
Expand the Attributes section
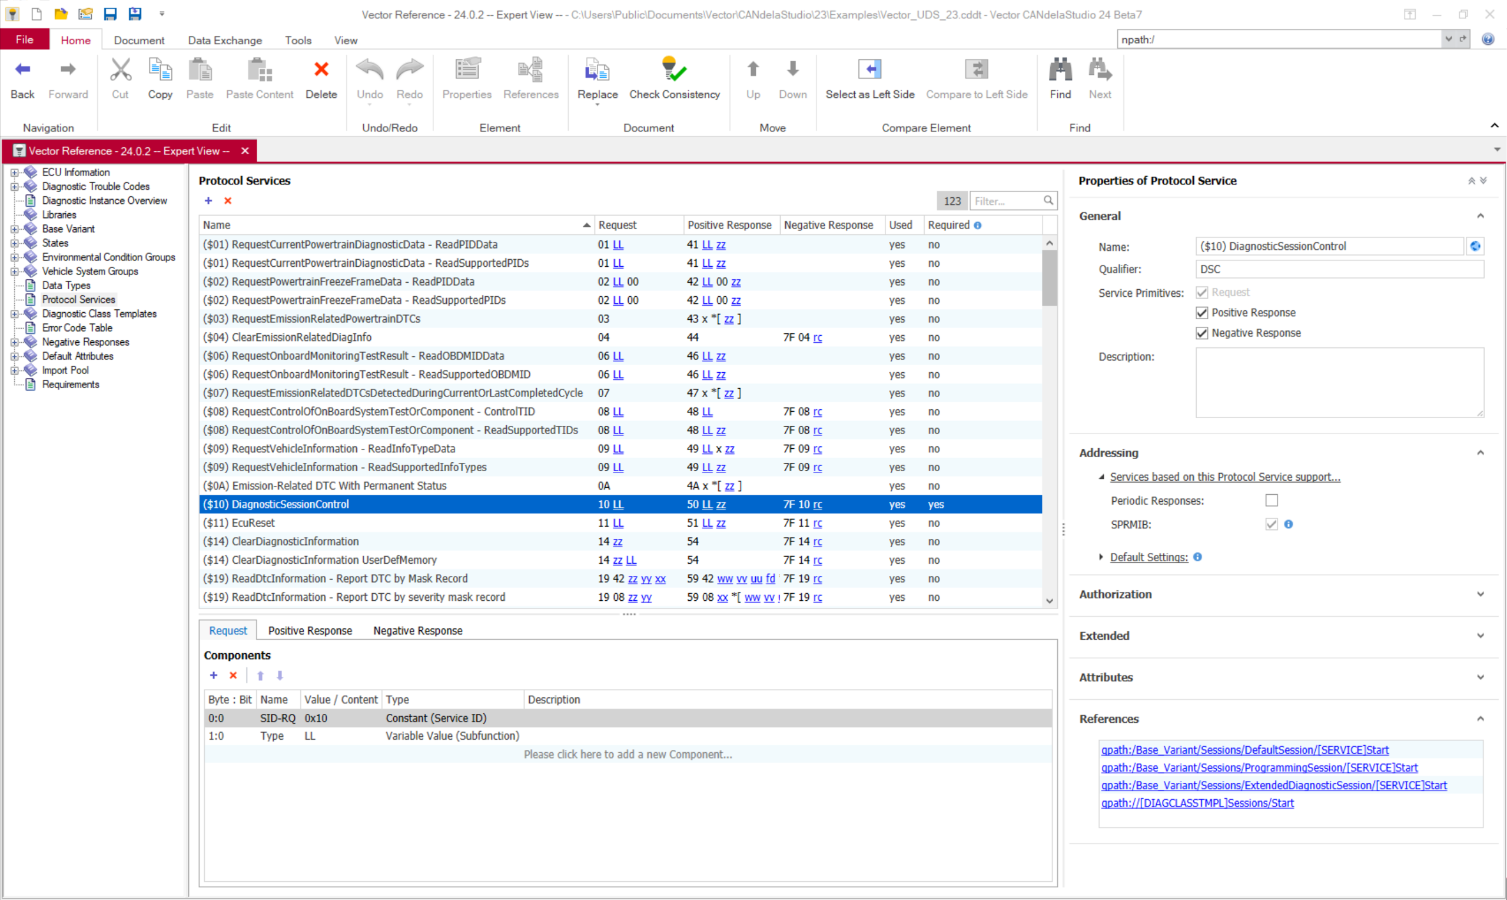(1480, 678)
